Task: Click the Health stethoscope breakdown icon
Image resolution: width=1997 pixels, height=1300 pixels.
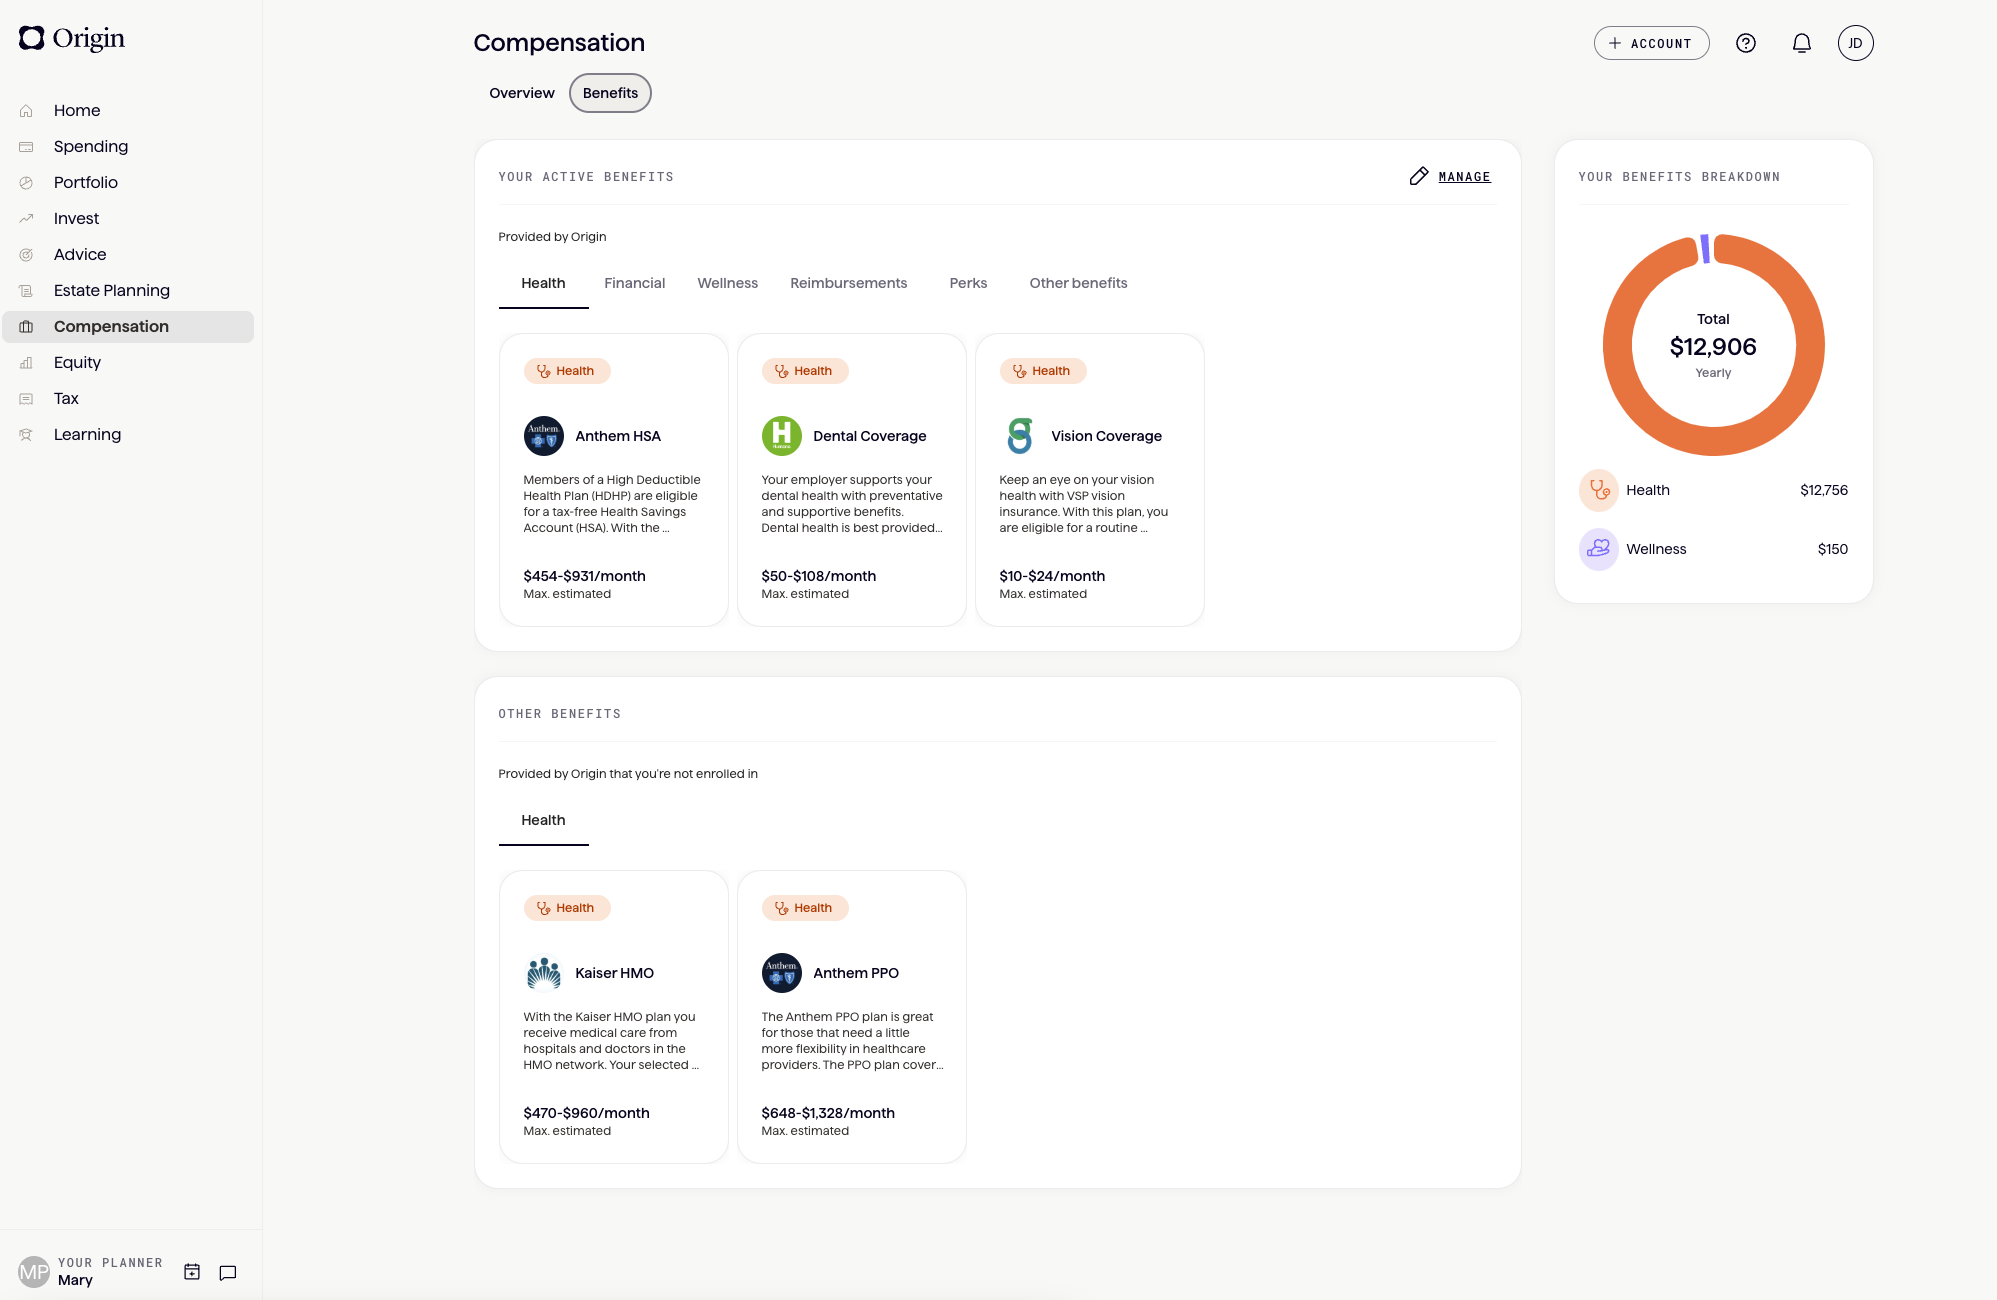Action: [x=1598, y=490]
